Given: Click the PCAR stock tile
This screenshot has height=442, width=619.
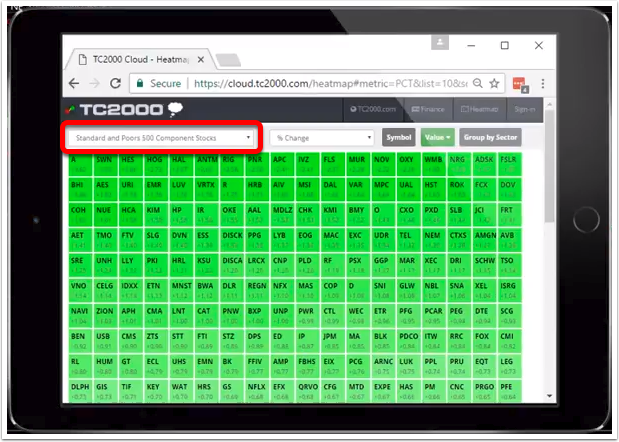Looking at the screenshot, I should [x=433, y=316].
